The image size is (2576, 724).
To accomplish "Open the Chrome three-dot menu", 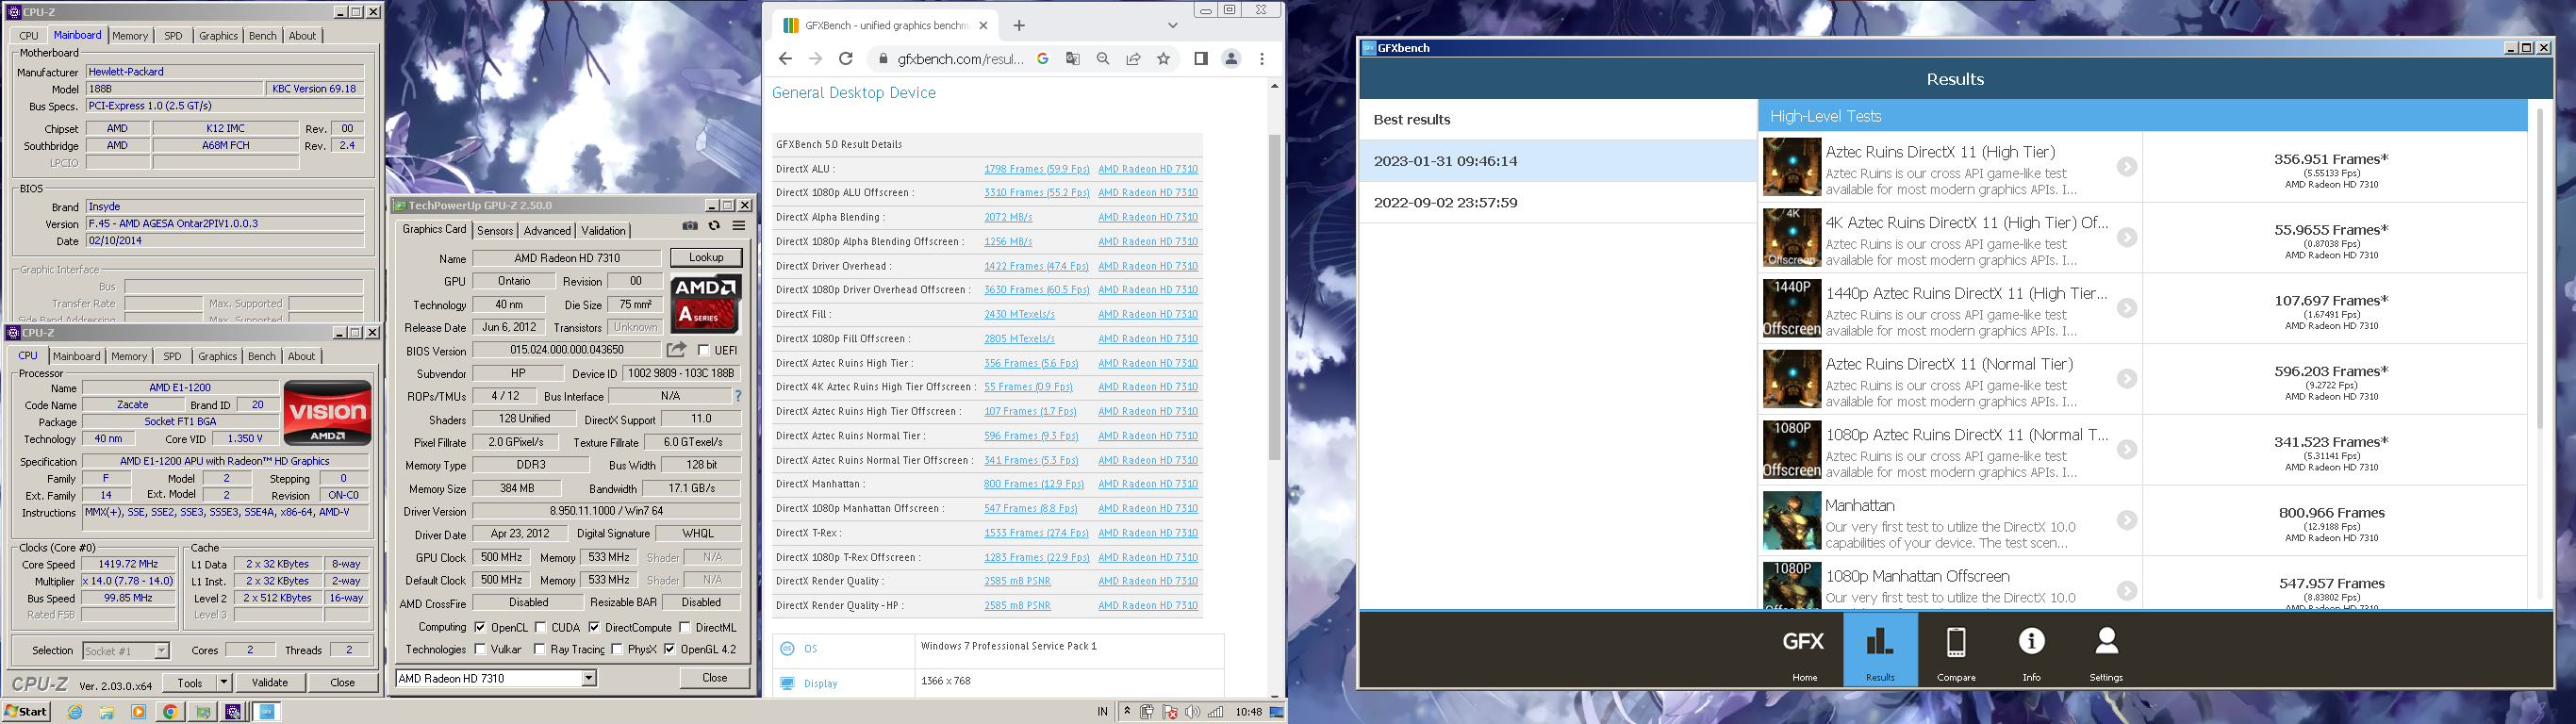I will click(1262, 59).
